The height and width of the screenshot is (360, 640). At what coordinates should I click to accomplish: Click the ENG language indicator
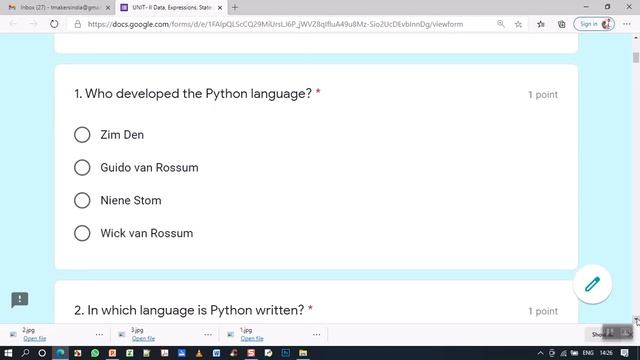(588, 353)
